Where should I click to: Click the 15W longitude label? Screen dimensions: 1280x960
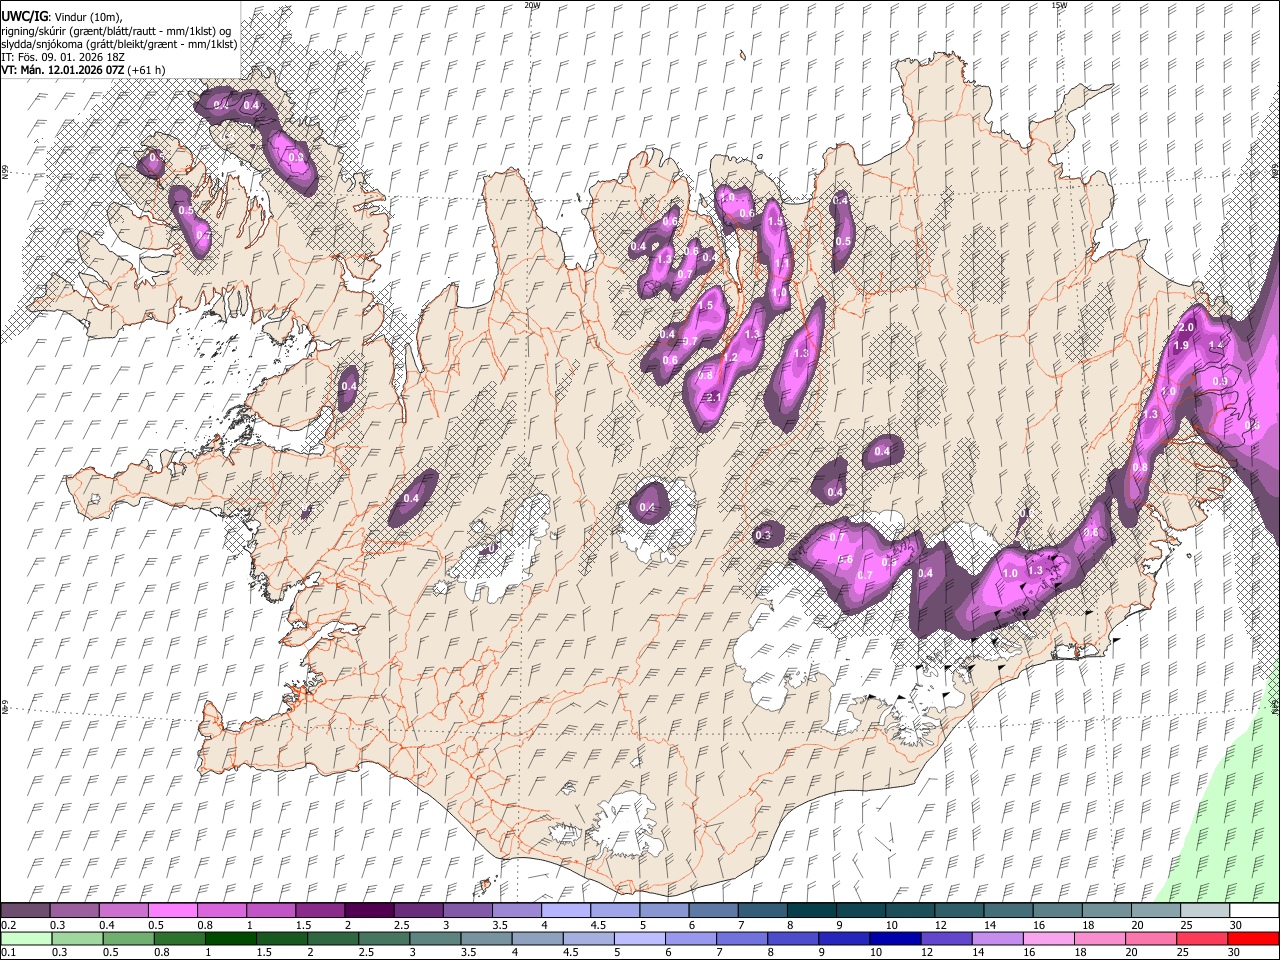click(x=1058, y=5)
